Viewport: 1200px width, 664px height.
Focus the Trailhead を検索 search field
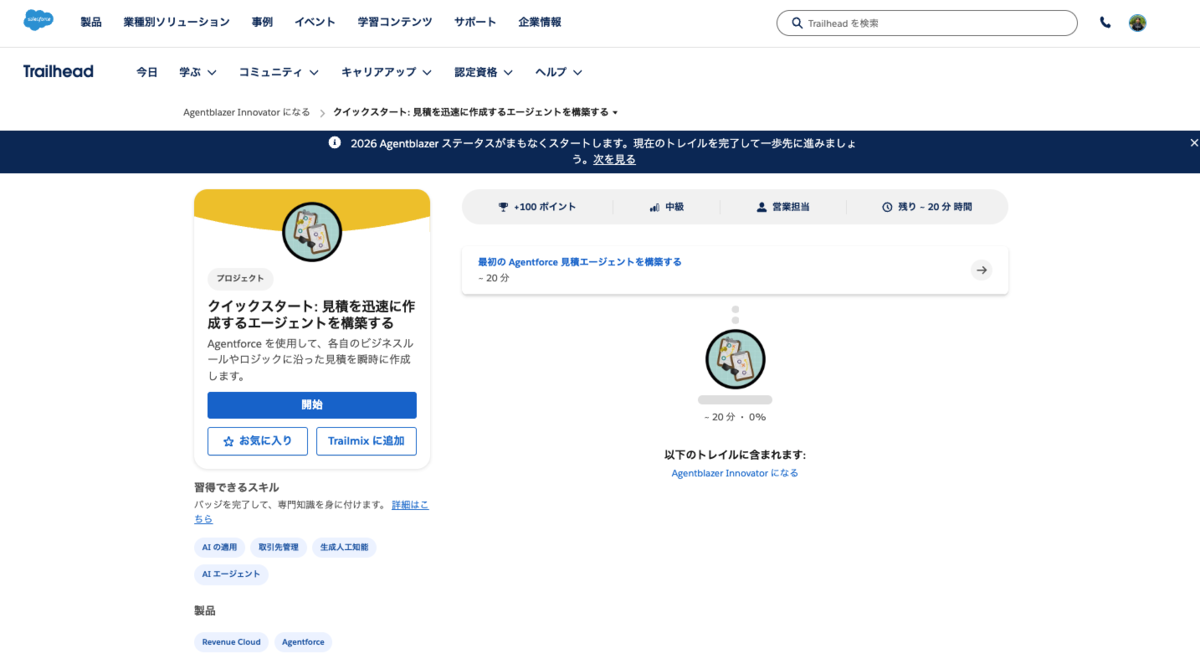coord(927,23)
